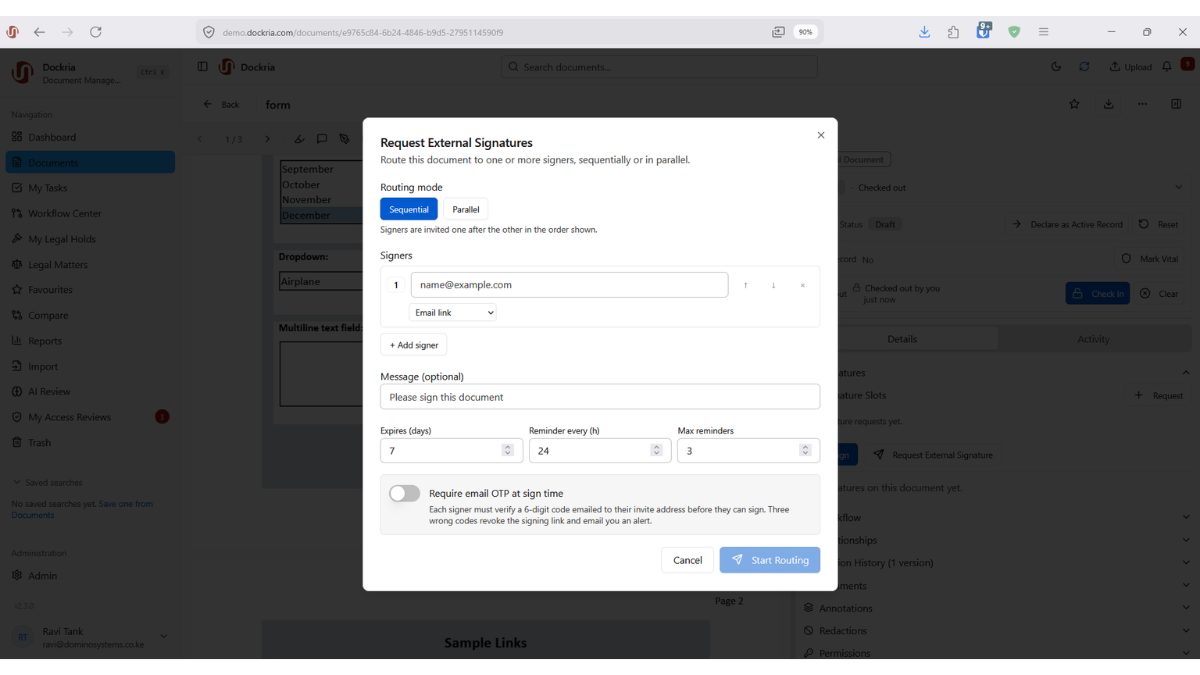Screen dimensions: 1200x675
Task: Click the Clear button
Action: coord(1160,294)
